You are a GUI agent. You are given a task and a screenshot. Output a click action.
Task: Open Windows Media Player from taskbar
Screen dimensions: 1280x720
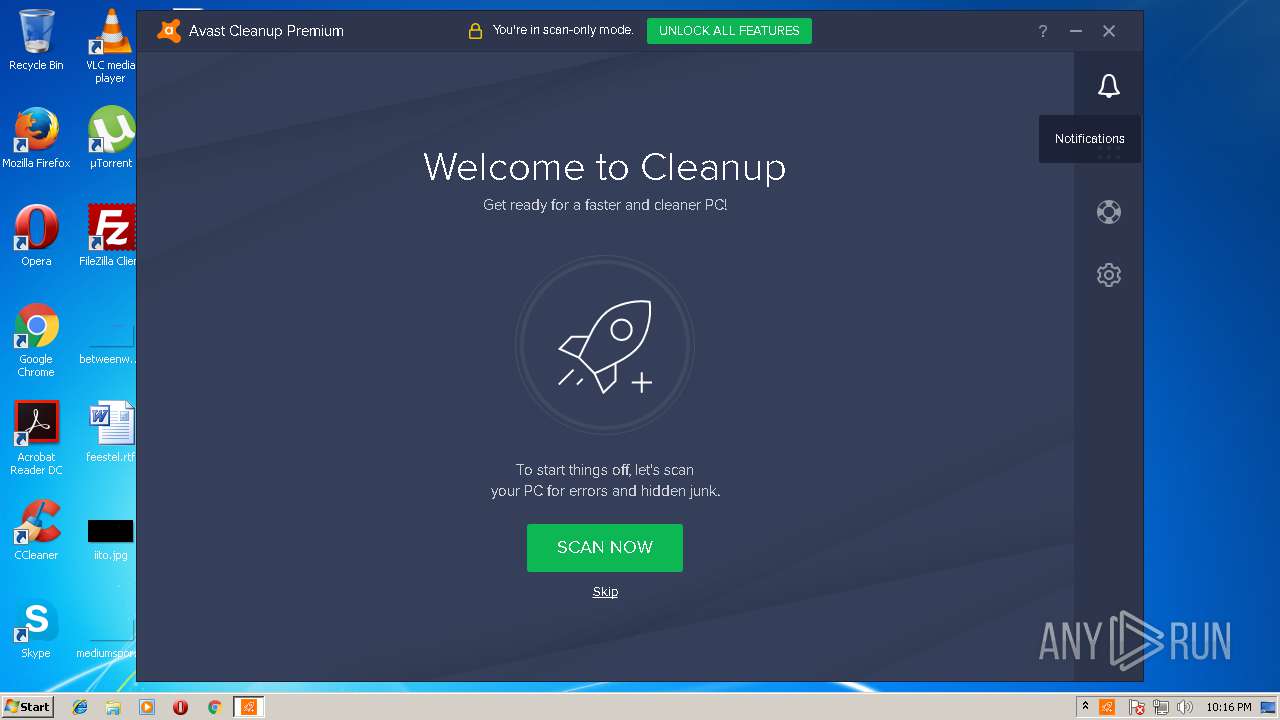pos(147,707)
